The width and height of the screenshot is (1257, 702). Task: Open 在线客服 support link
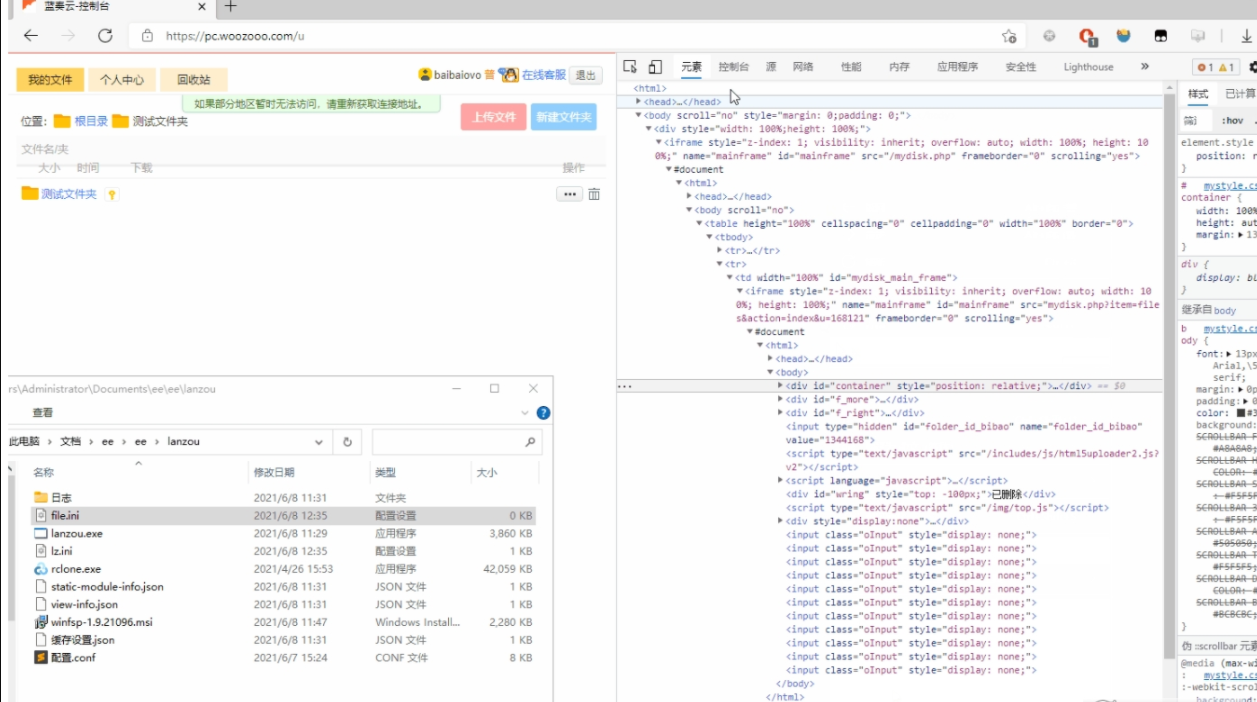point(543,74)
